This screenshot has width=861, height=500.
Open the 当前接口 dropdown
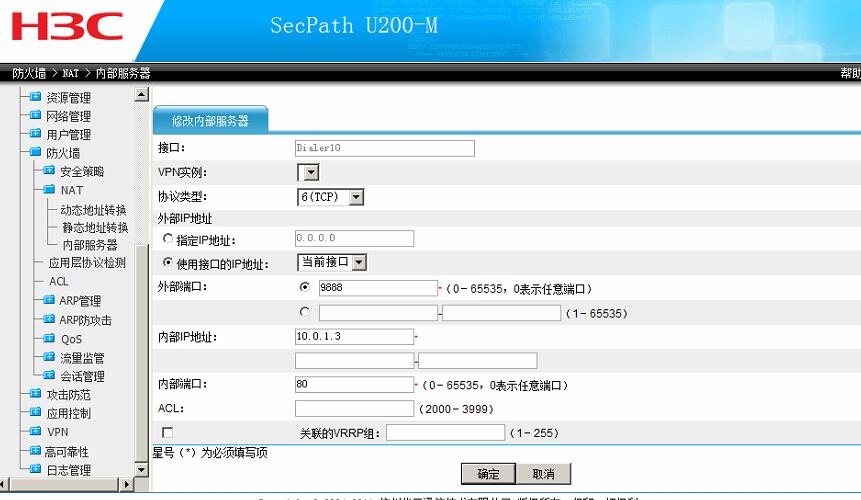pos(332,262)
